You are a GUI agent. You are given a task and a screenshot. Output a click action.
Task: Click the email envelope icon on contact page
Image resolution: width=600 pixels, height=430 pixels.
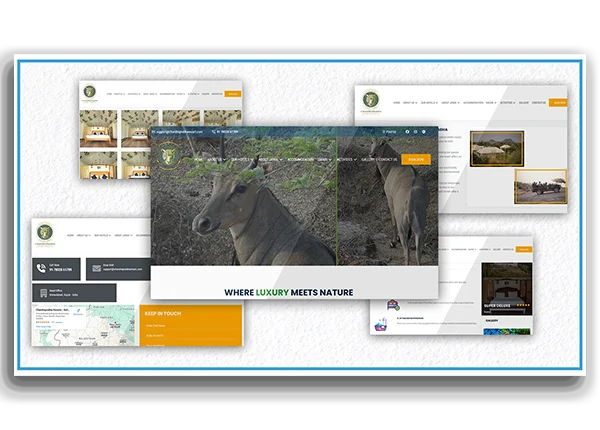pyautogui.click(x=94, y=267)
